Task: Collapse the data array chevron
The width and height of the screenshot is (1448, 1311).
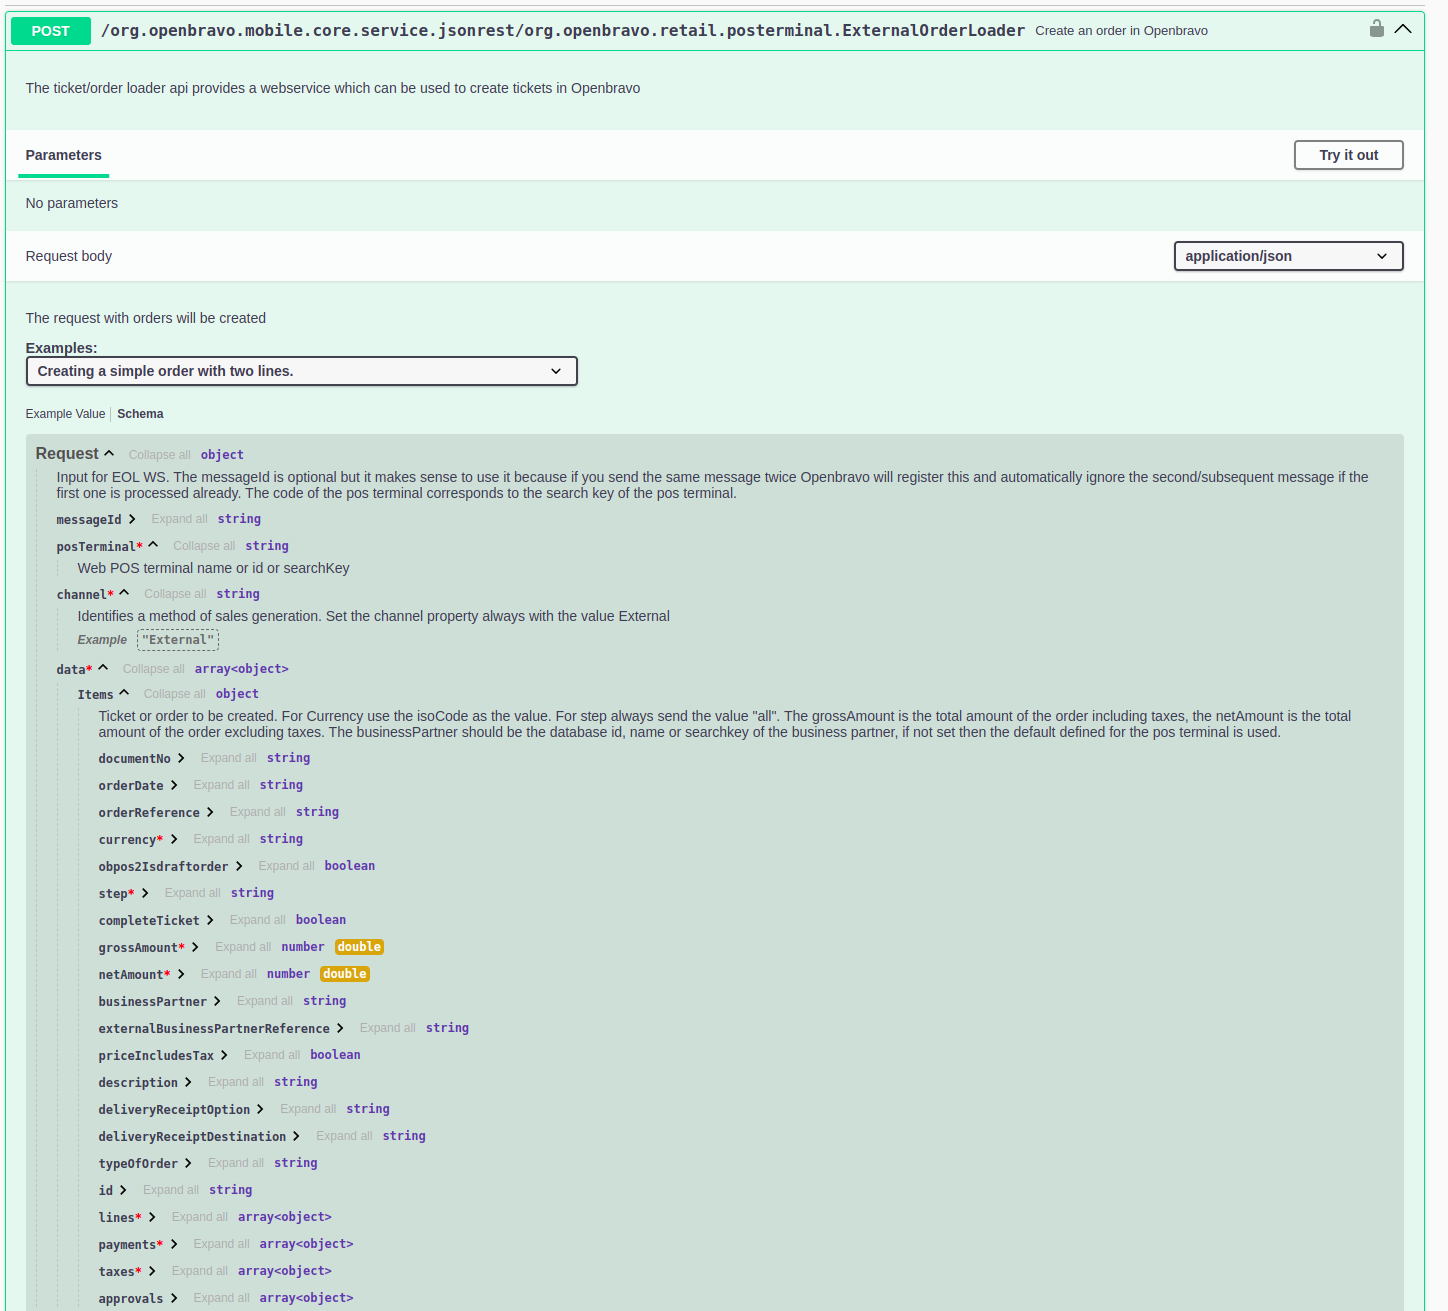Action: click(103, 669)
